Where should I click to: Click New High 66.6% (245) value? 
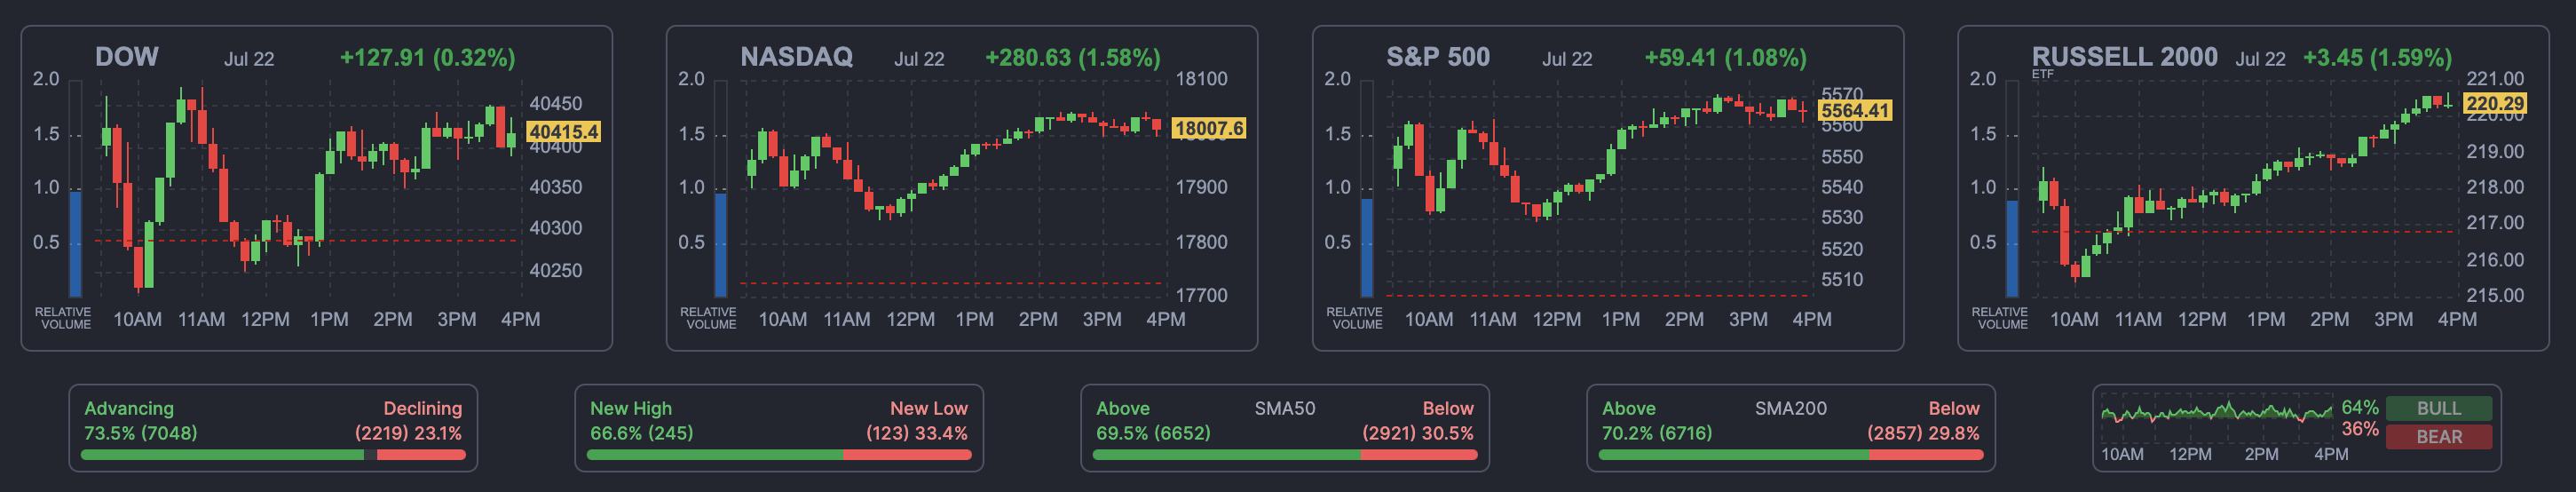click(641, 433)
